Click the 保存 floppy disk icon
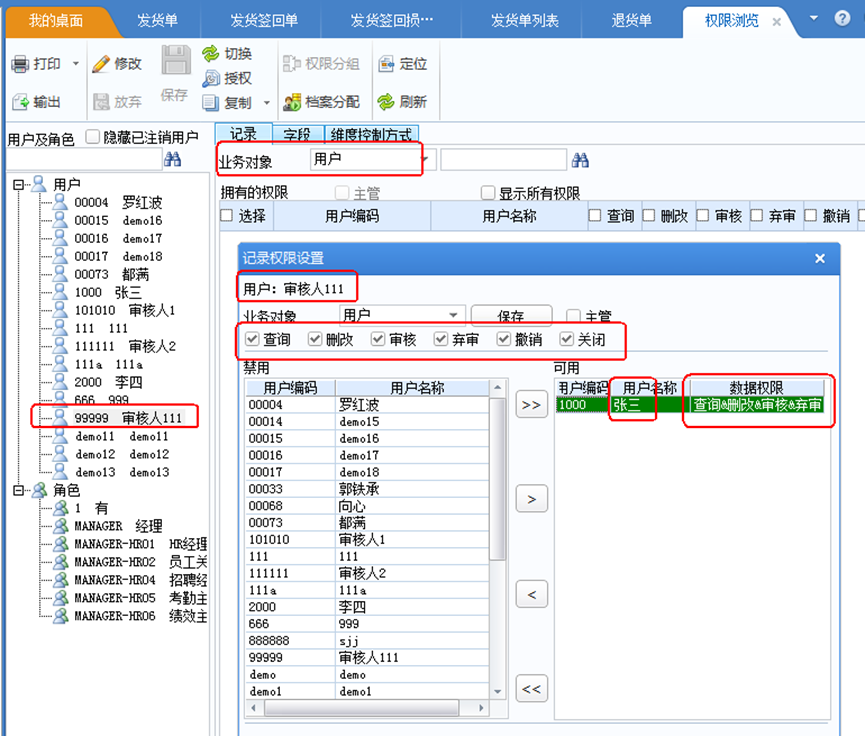 [176, 60]
